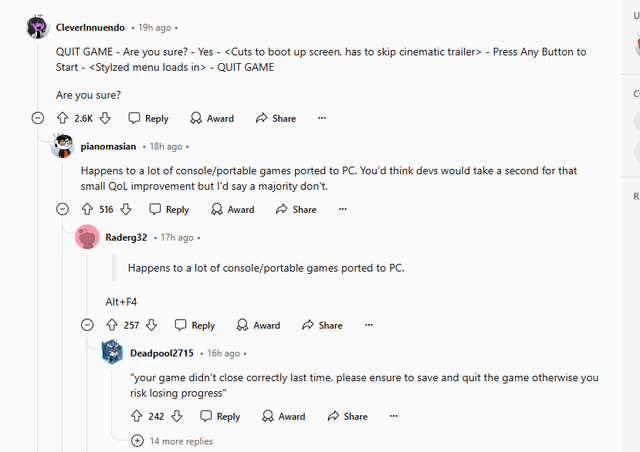The width and height of the screenshot is (640, 452).
Task: Open more options on CleverInnuendo's comment
Action: click(x=321, y=118)
